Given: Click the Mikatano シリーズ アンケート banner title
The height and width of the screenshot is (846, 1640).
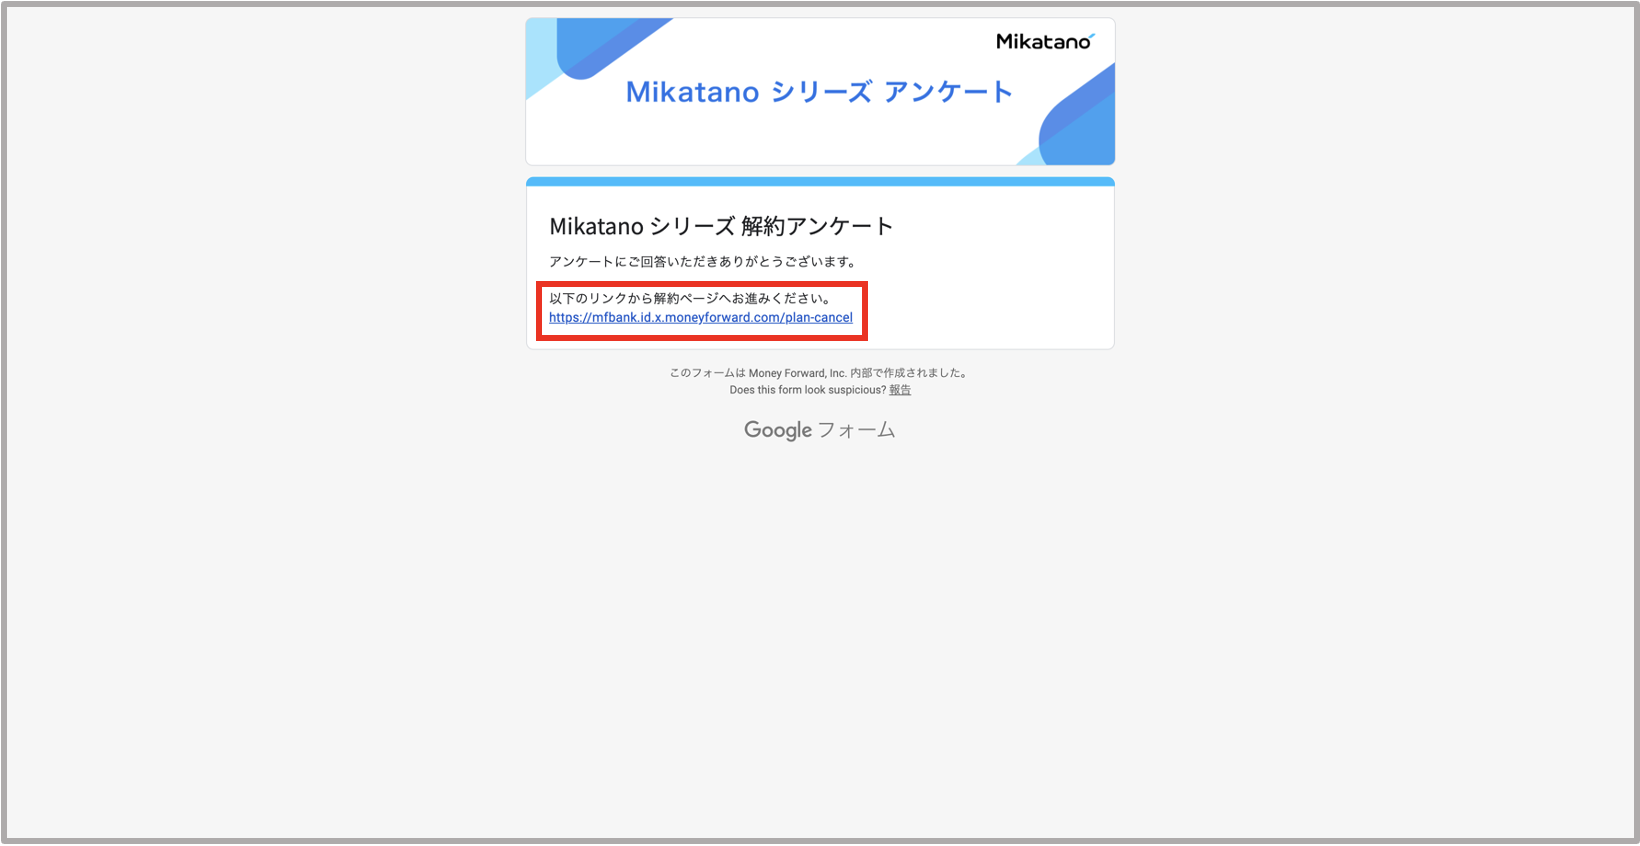Looking at the screenshot, I should click(x=819, y=92).
